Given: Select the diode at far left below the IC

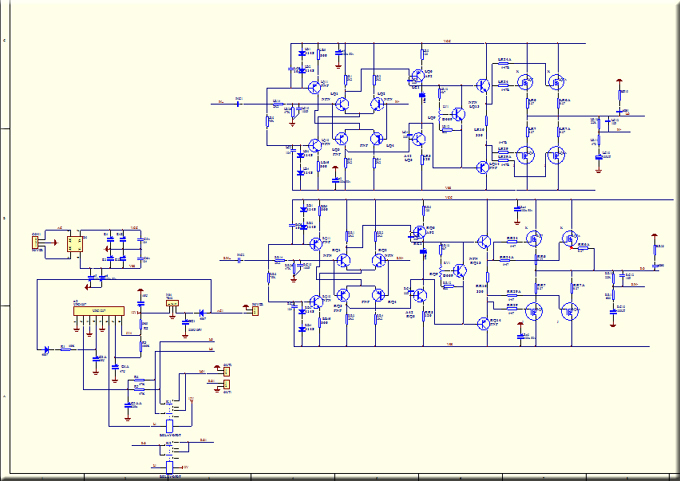Looking at the screenshot, I should 48,350.
